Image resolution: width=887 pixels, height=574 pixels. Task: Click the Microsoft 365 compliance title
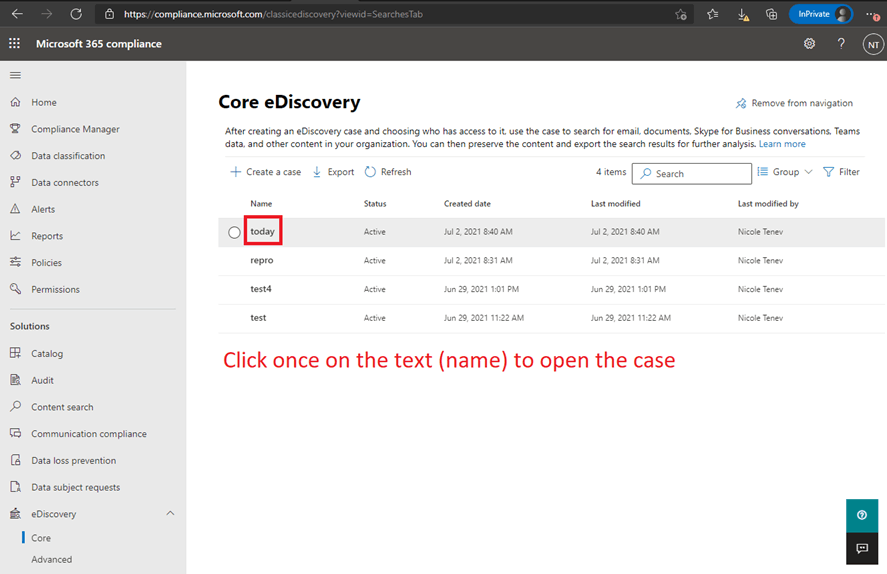tap(99, 44)
